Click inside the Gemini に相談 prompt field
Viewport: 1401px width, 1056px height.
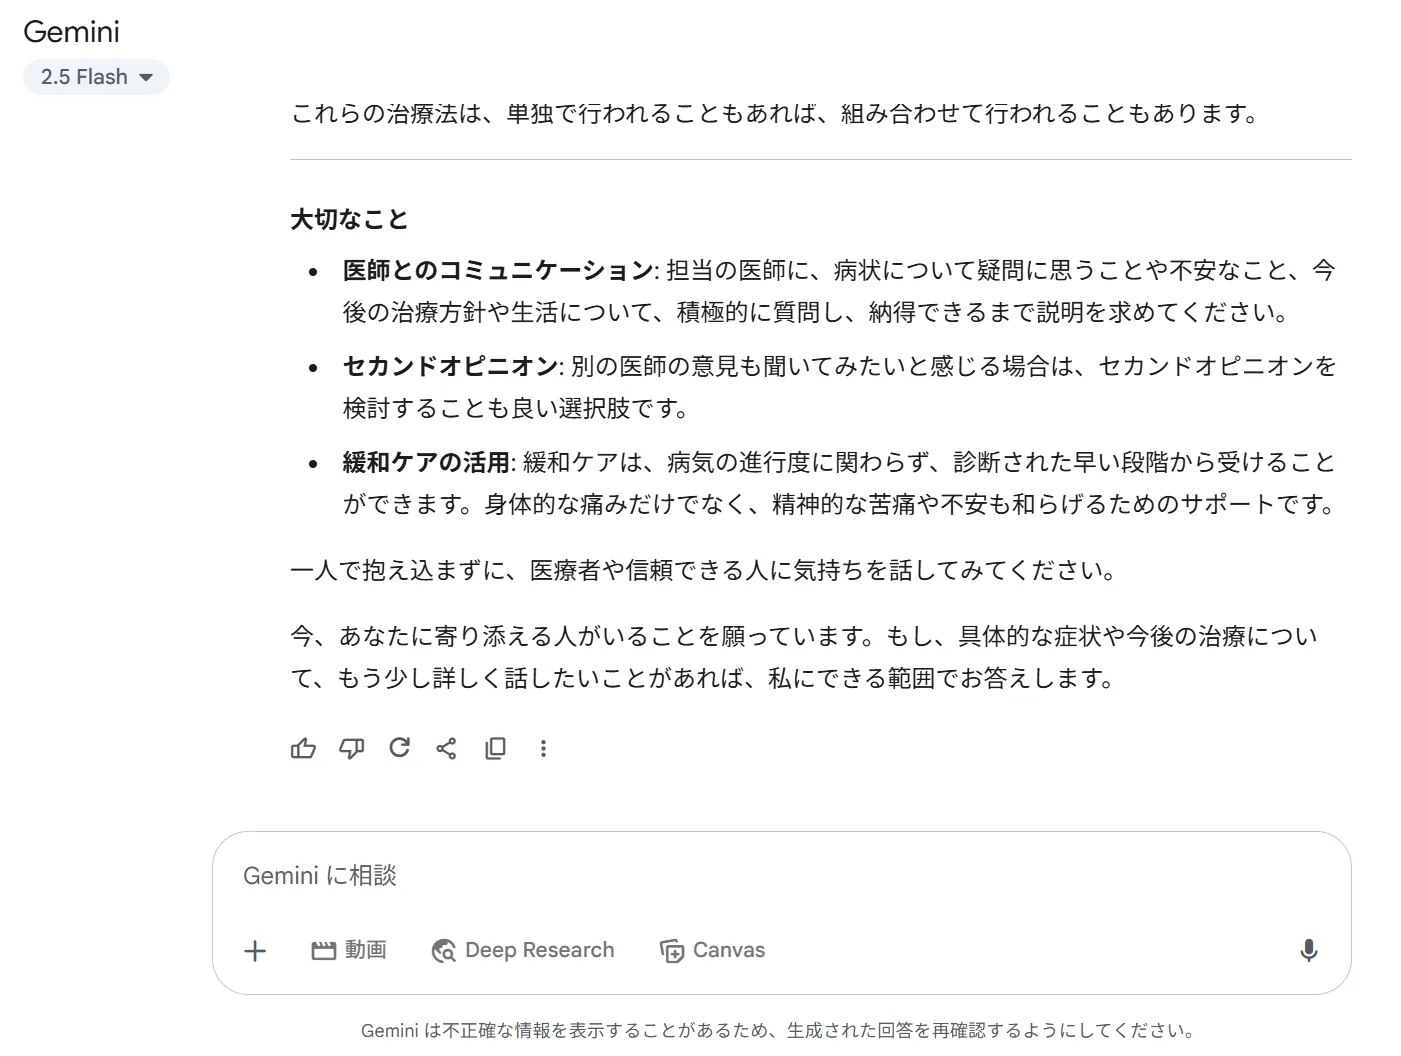(x=600, y=876)
